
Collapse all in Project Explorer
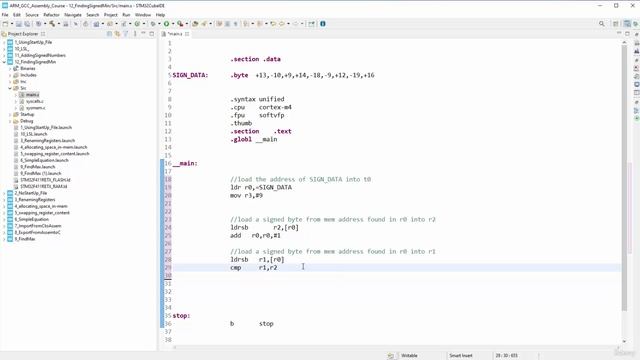(x=109, y=34)
